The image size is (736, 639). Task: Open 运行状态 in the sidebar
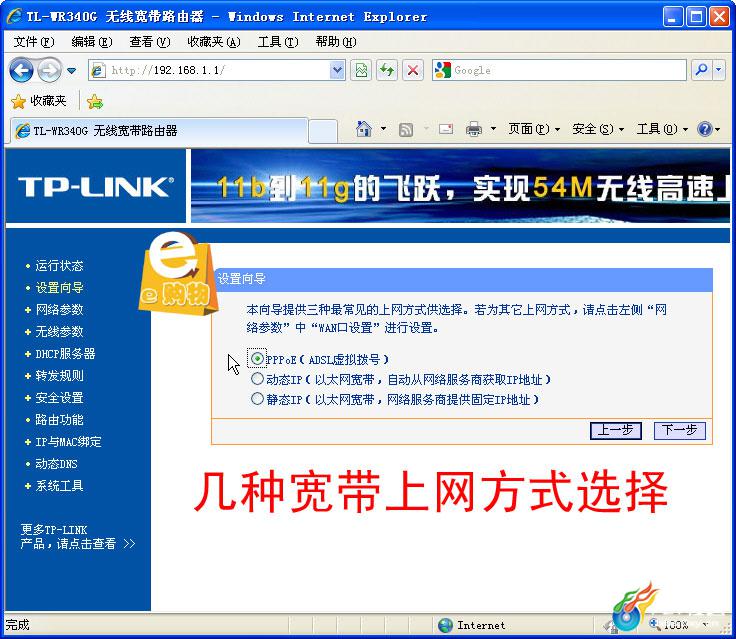pyautogui.click(x=59, y=266)
